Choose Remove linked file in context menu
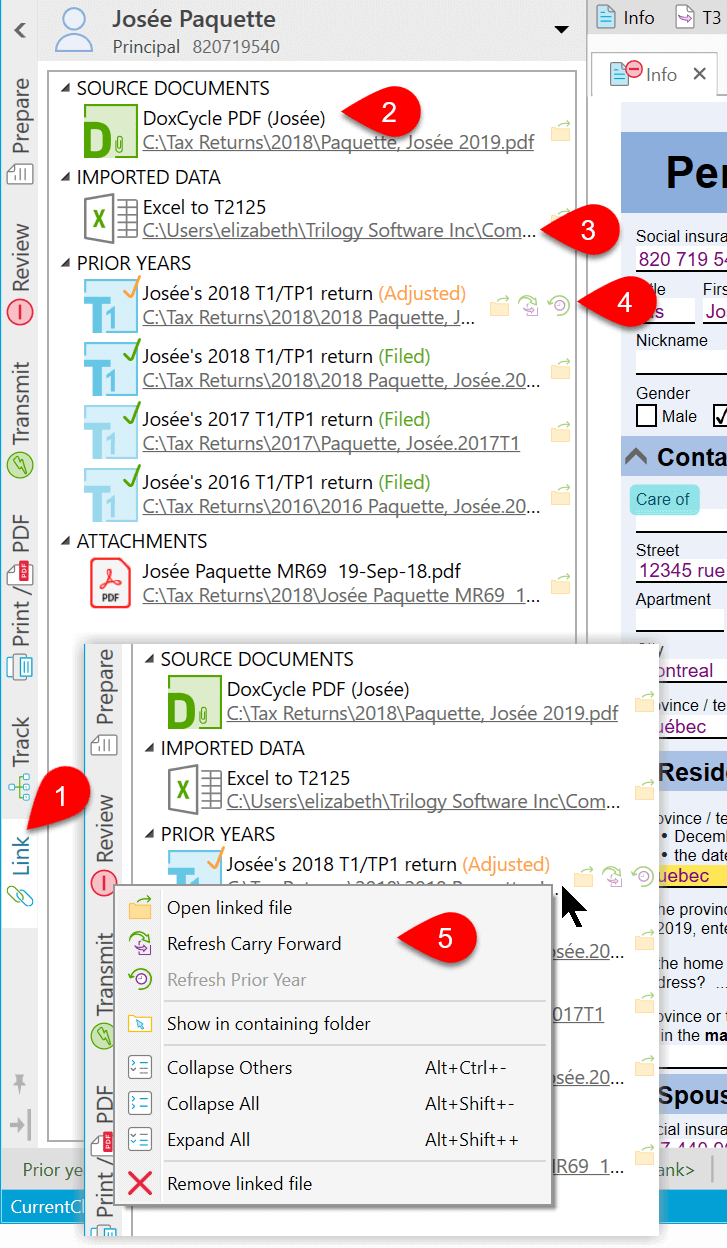The width and height of the screenshot is (727, 1248). 334,1184
